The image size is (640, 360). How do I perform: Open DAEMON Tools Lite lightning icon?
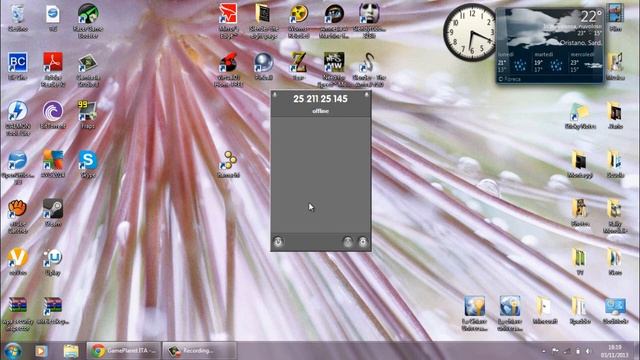pos(18,118)
